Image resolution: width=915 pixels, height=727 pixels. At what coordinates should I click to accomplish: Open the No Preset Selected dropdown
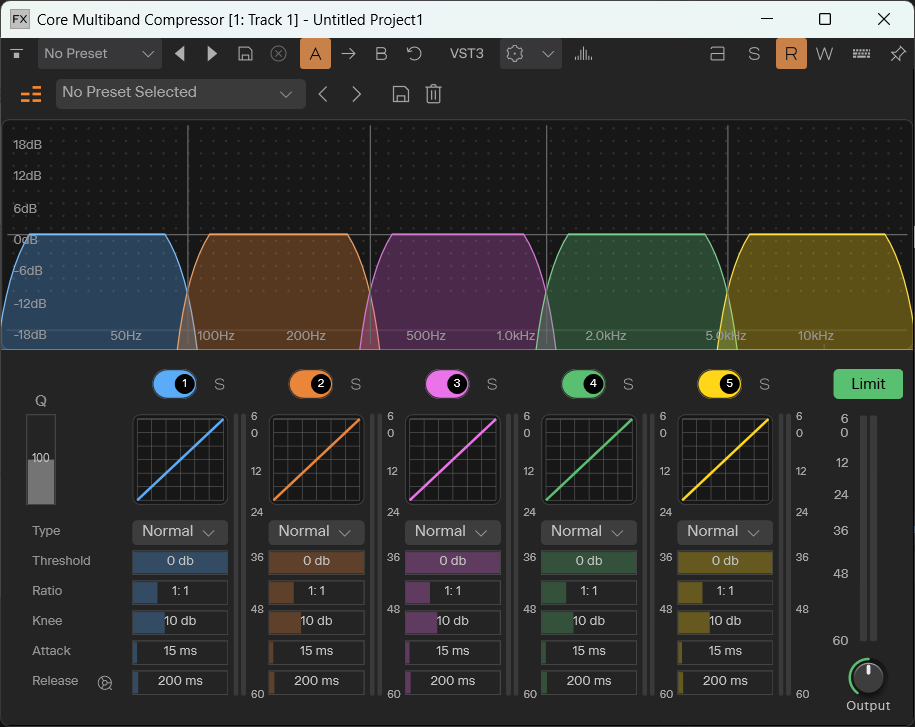click(x=180, y=93)
